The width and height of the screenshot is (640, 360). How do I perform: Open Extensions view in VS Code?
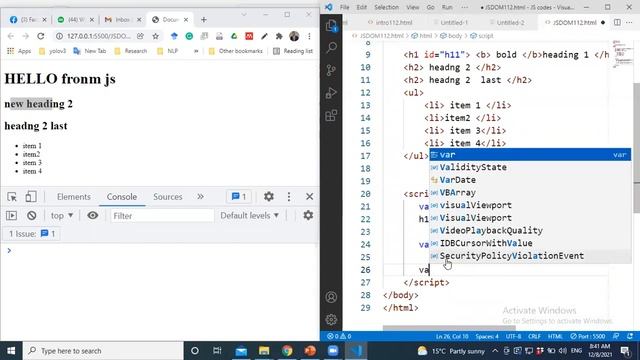pyautogui.click(x=331, y=116)
